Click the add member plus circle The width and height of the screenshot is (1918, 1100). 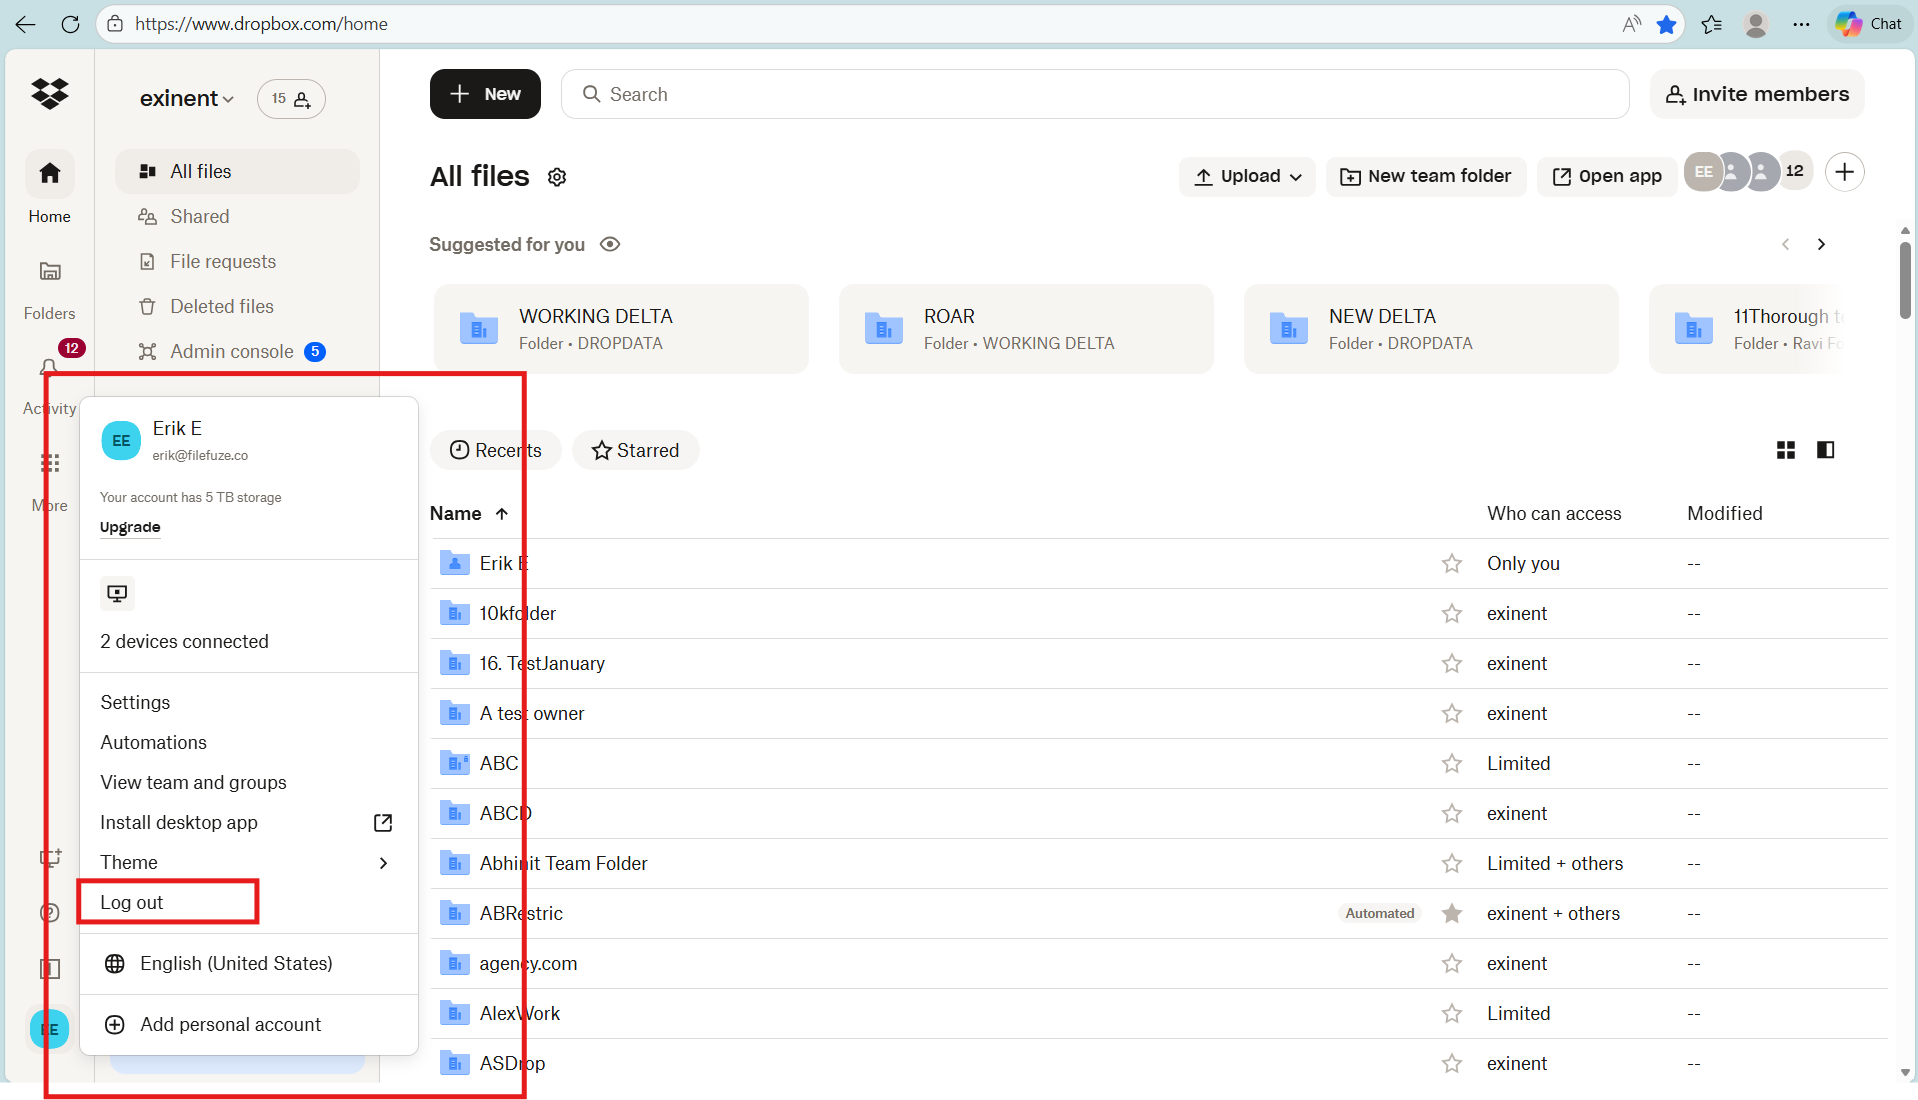point(1844,172)
